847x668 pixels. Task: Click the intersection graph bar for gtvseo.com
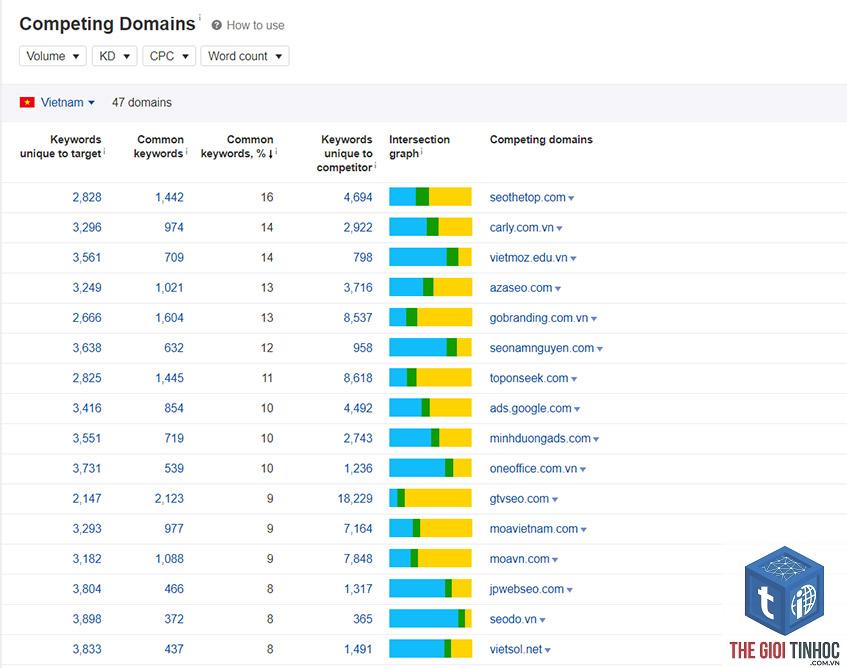click(x=430, y=498)
